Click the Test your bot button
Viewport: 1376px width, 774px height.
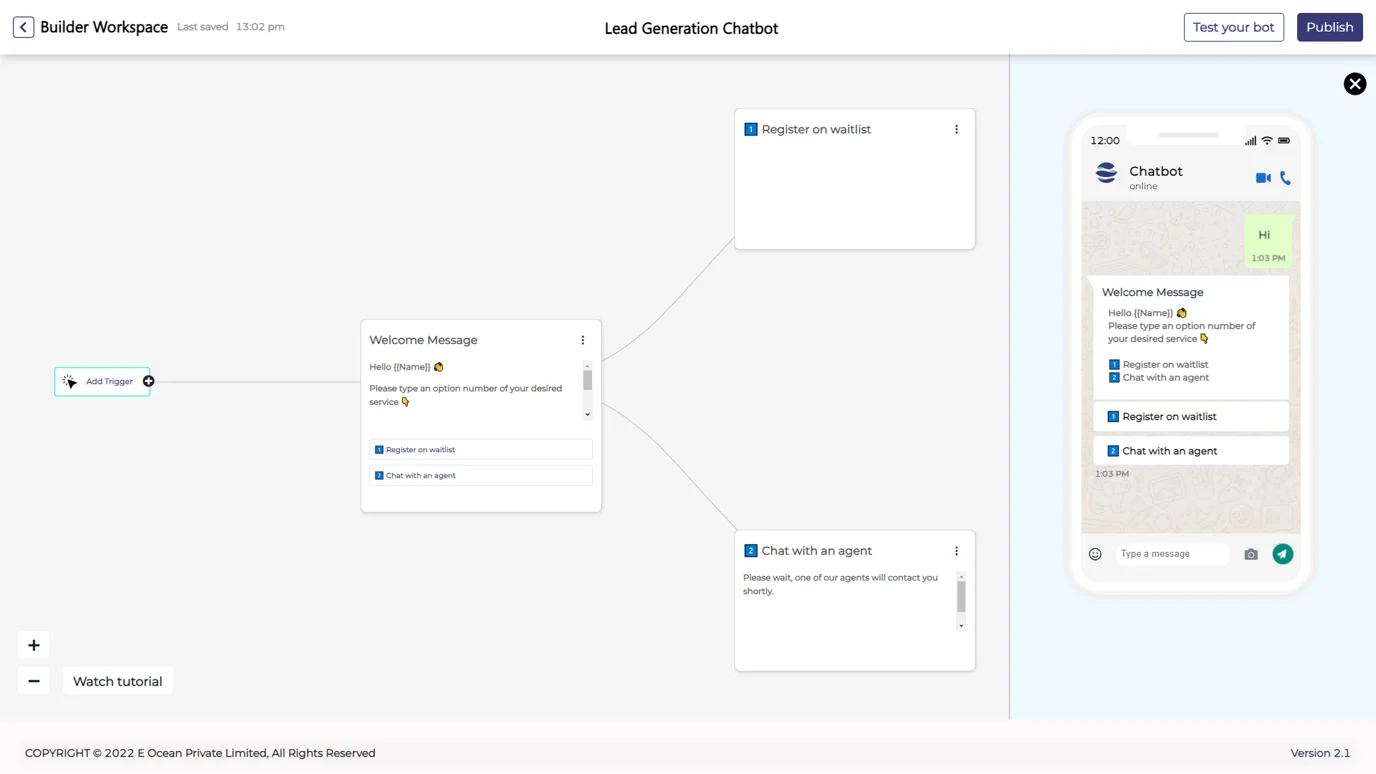click(1233, 27)
